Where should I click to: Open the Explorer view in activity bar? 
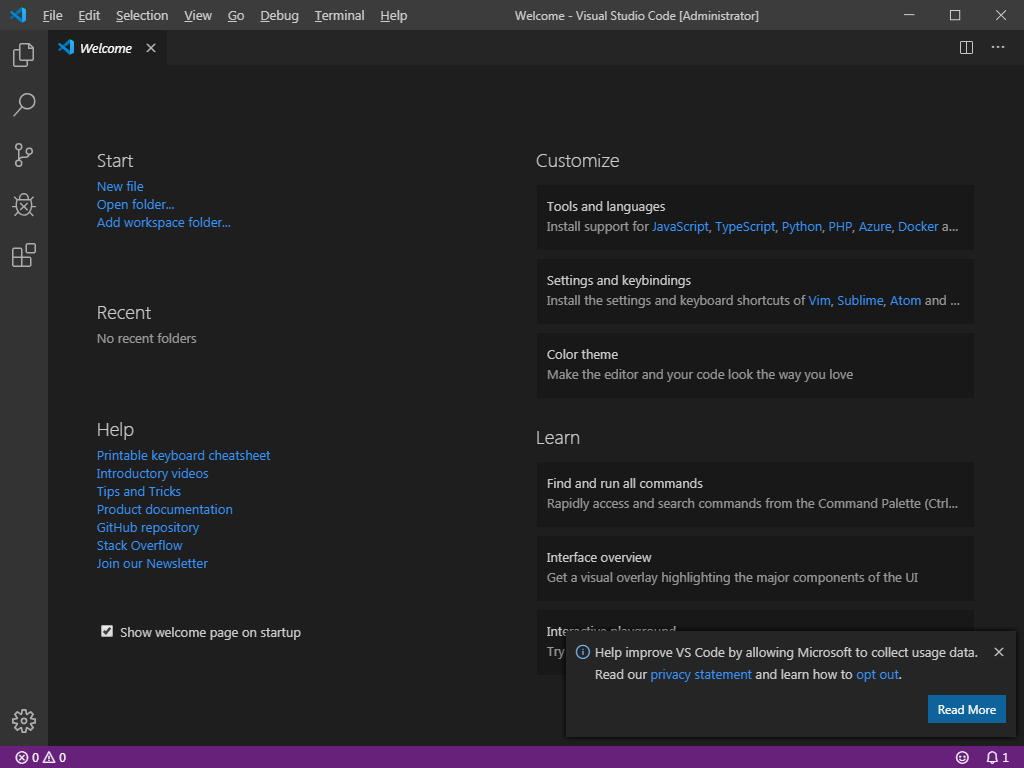click(x=24, y=55)
